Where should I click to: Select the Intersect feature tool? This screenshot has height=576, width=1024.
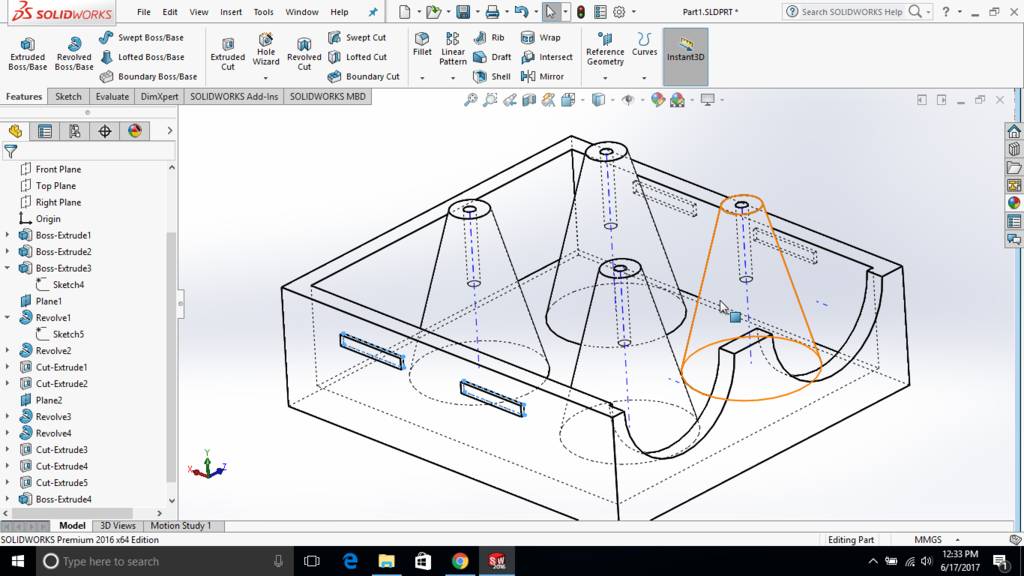(x=547, y=57)
